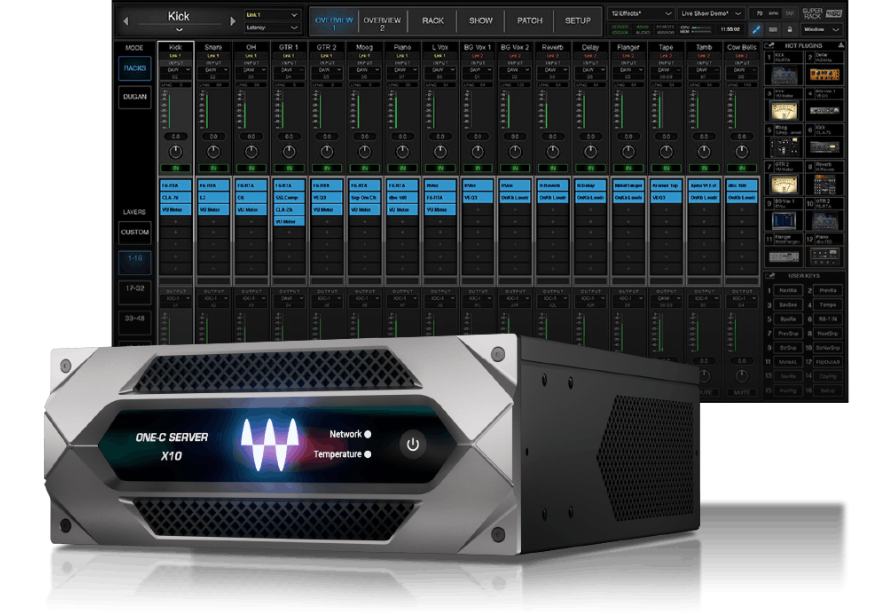Select the 17-32 layer button
894x614 pixels.
click(x=135, y=292)
